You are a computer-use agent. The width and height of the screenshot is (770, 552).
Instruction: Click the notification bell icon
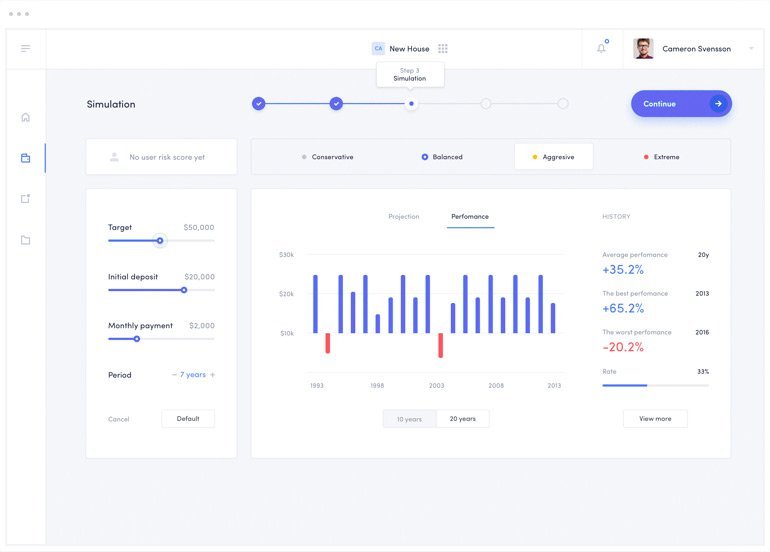pyautogui.click(x=601, y=48)
